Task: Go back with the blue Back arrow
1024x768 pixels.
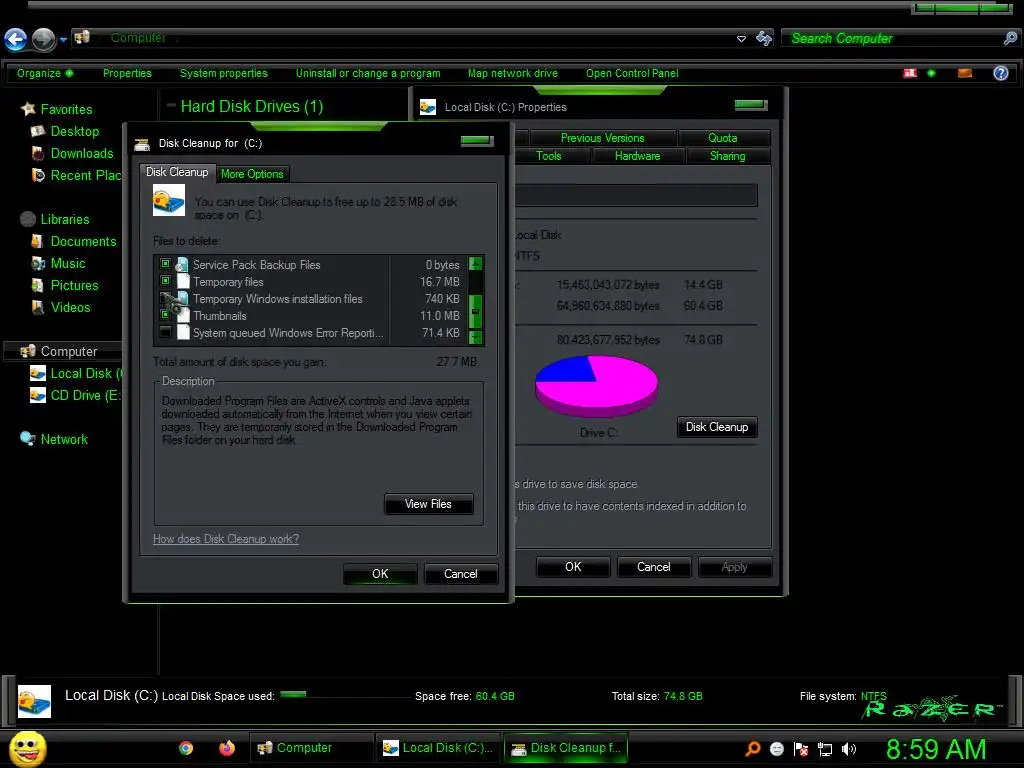Action: coord(16,39)
